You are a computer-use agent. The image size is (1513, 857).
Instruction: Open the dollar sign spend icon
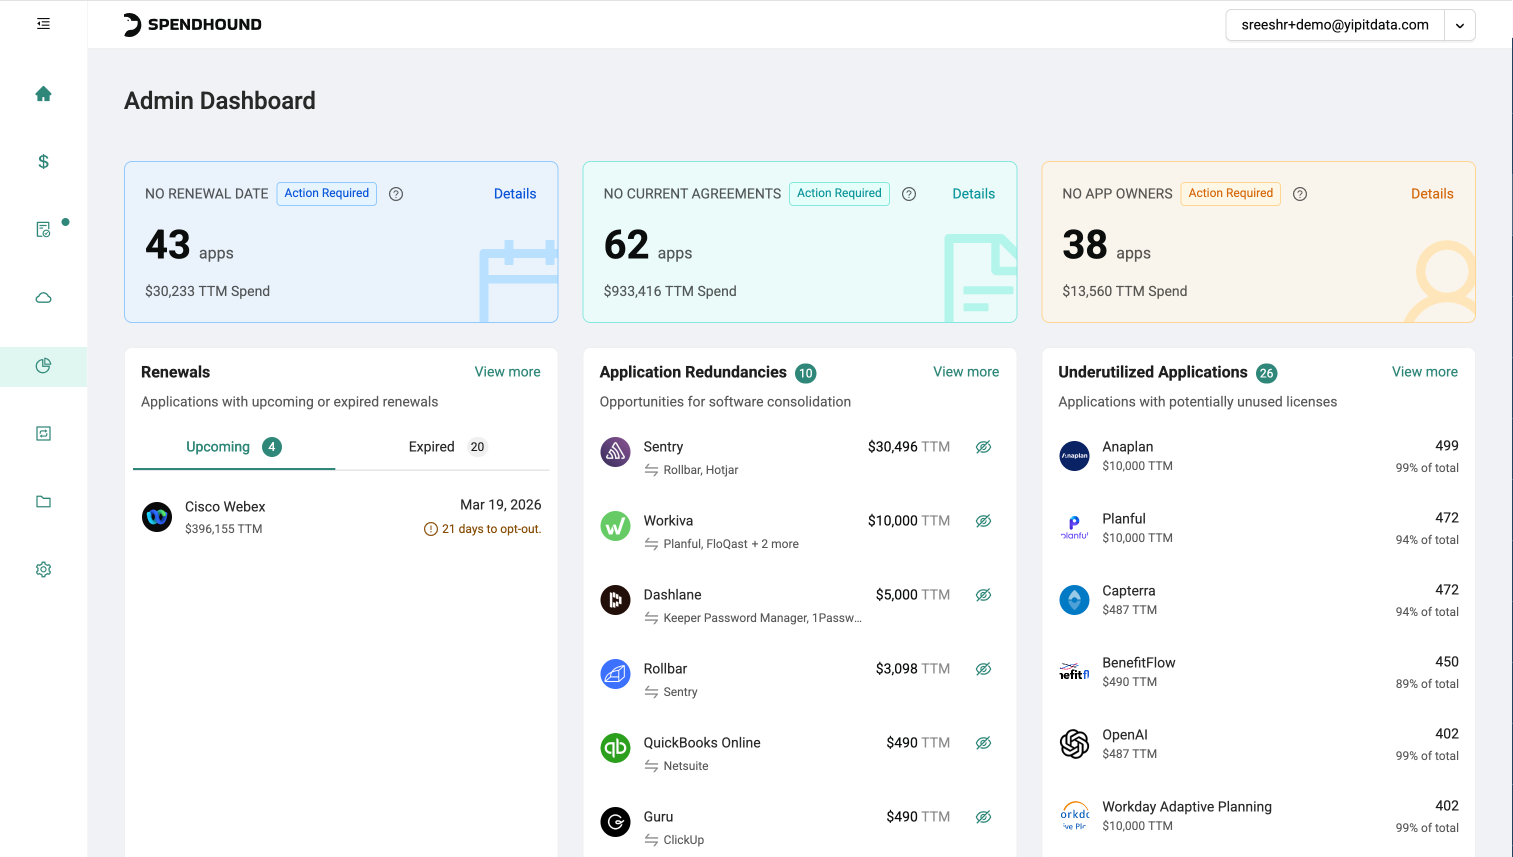pos(43,162)
